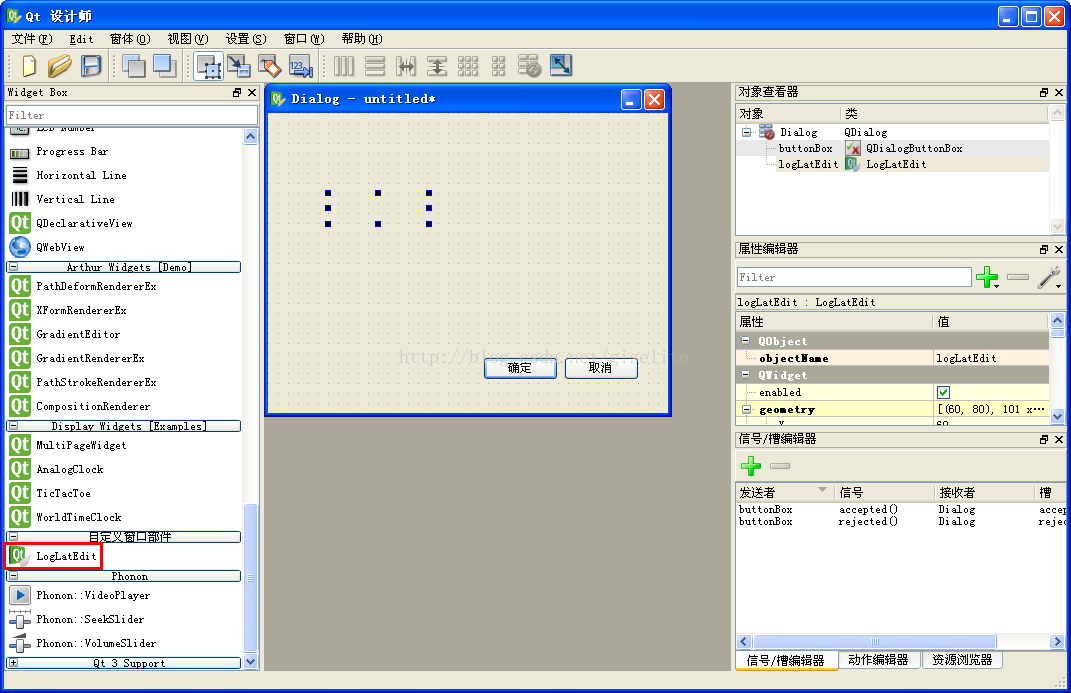The height and width of the screenshot is (693, 1071).
Task: Toggle the enabled property checkbox
Action: pyautogui.click(x=943, y=392)
